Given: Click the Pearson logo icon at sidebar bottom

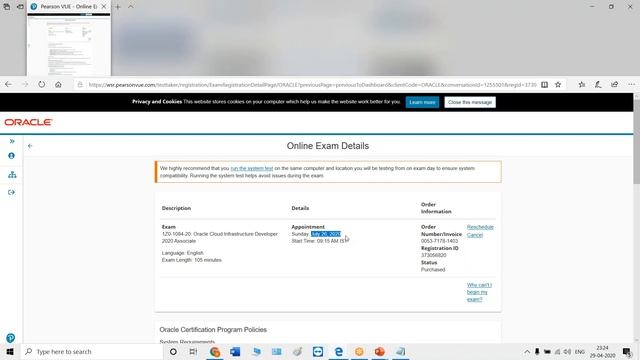Looking at the screenshot, I should pos(11,338).
